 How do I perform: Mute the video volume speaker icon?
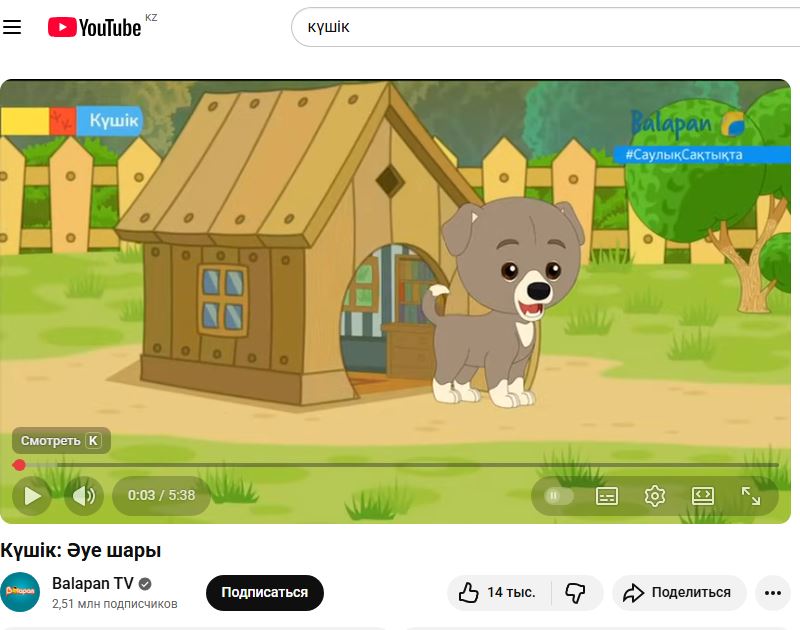pos(84,495)
